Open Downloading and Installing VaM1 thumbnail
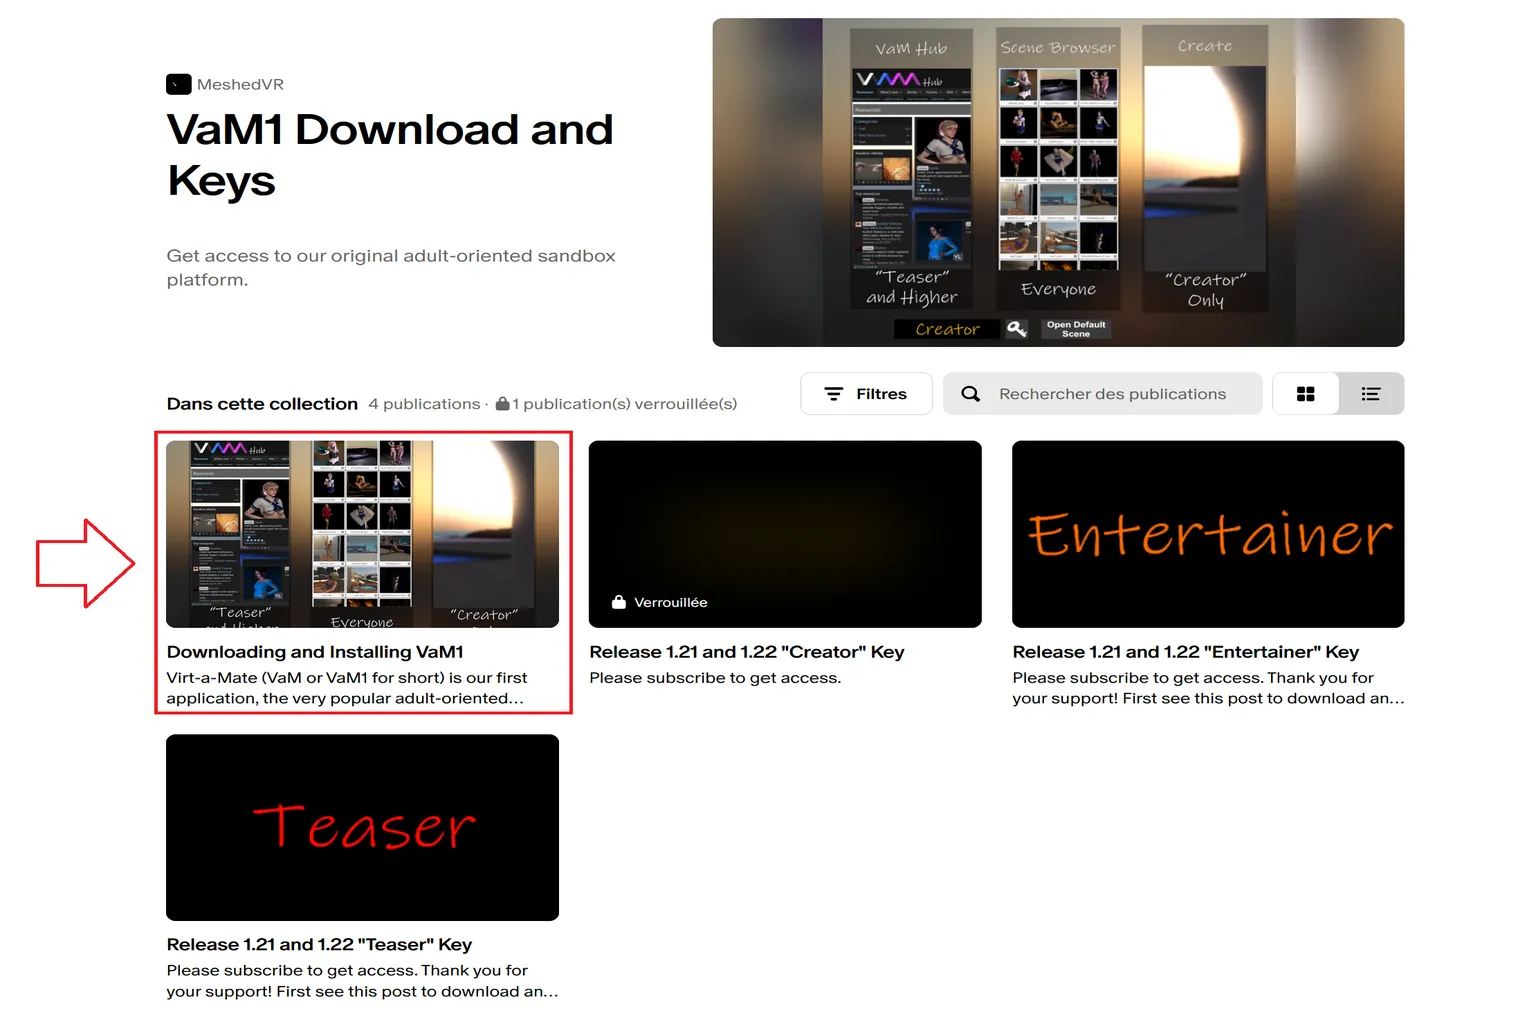This screenshot has height=1024, width=1536. pos(362,534)
